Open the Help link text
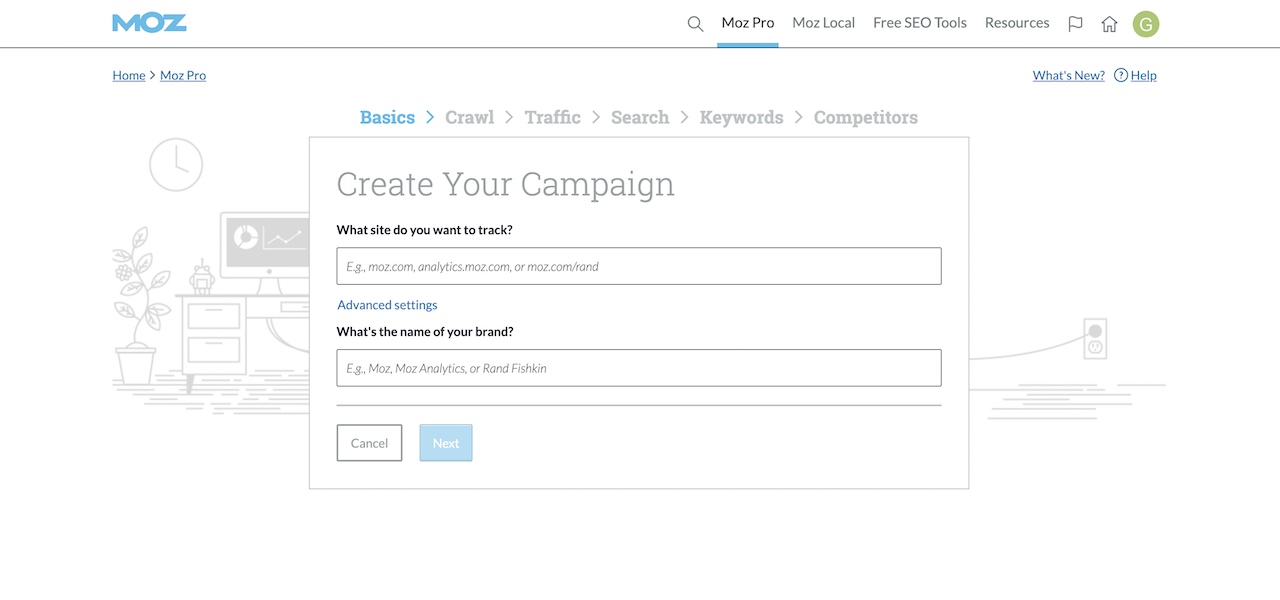Screen dimensions: 1280x600 [x=1144, y=75]
